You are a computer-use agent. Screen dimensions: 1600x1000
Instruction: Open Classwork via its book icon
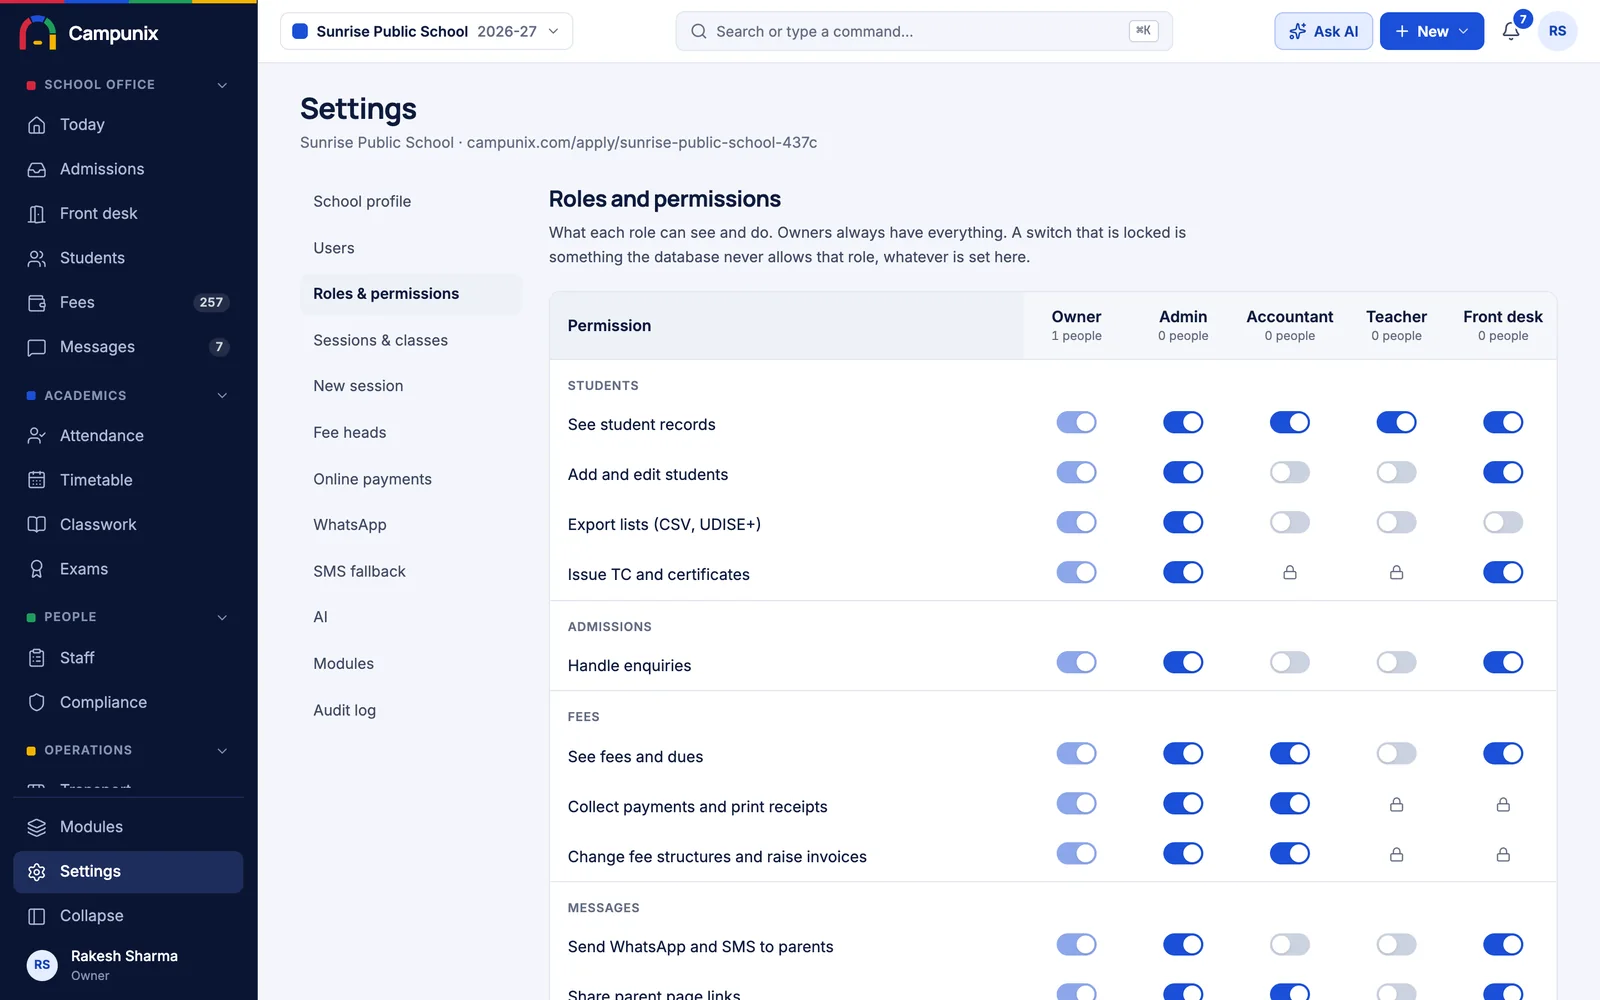pos(37,525)
